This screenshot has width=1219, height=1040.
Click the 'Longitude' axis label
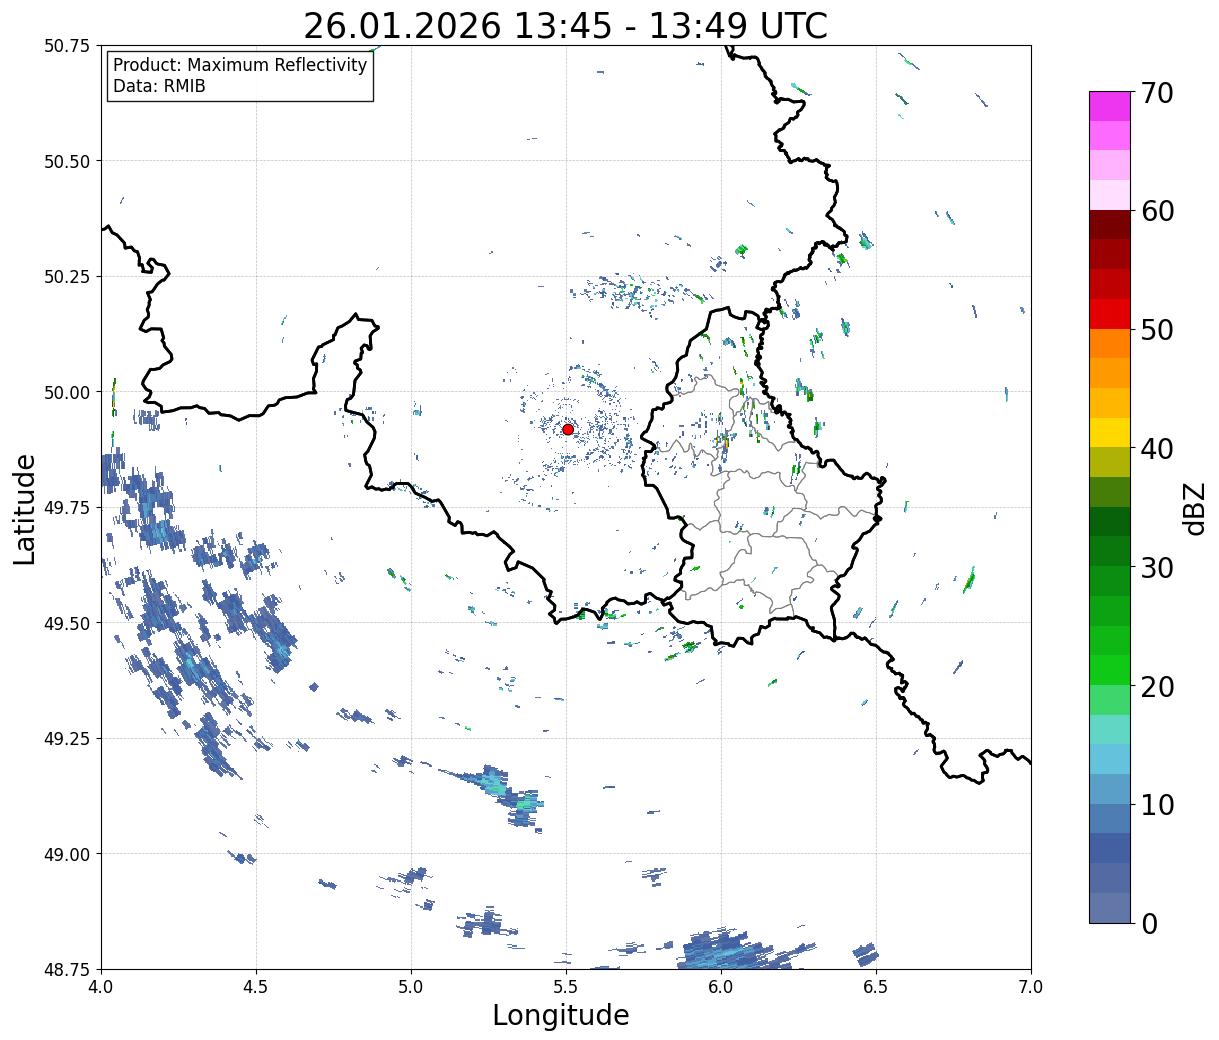tap(561, 1015)
